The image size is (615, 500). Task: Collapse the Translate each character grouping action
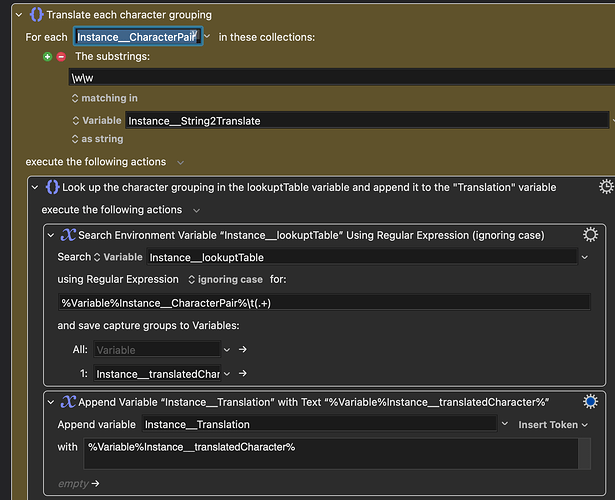coord(19,15)
